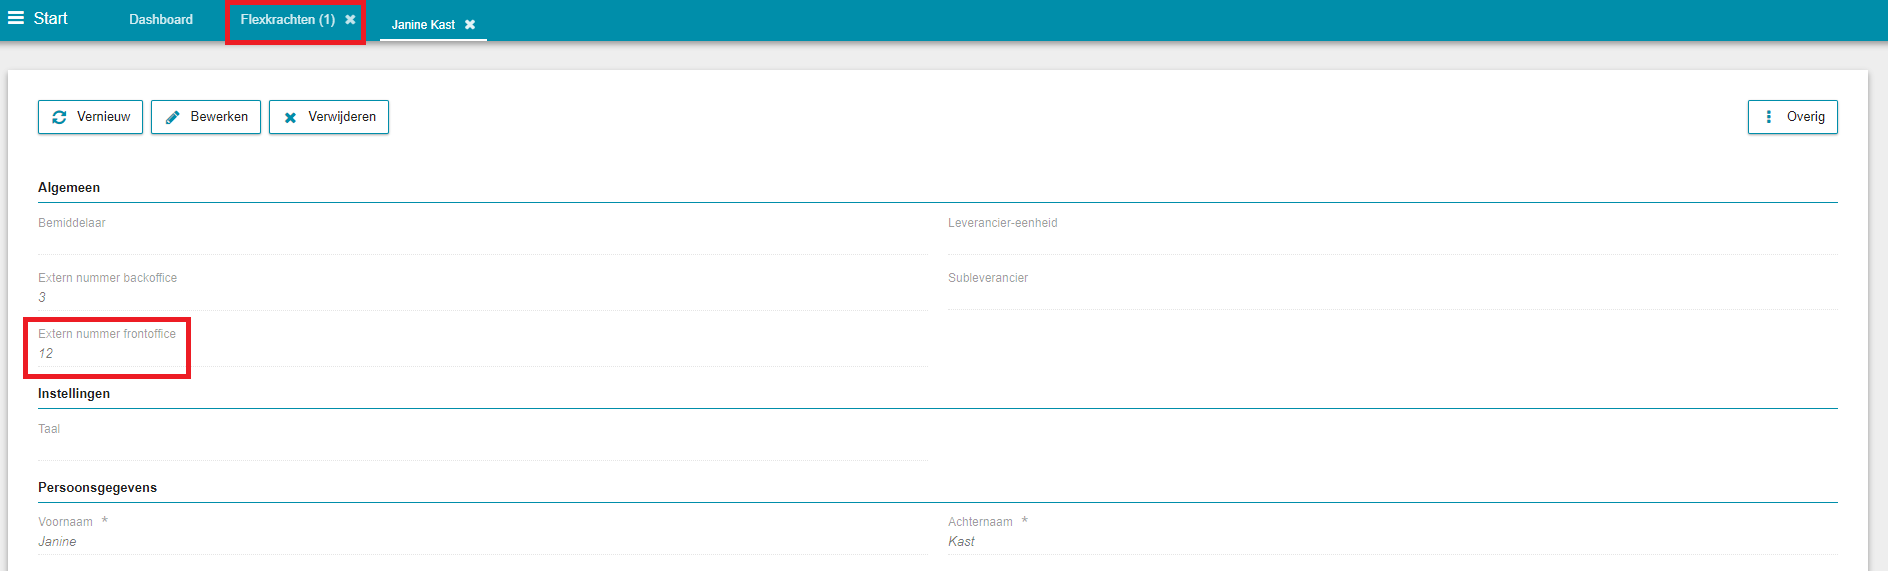Click the three-dot icon beside Overig
Image resolution: width=1888 pixels, height=571 pixels.
(1769, 117)
